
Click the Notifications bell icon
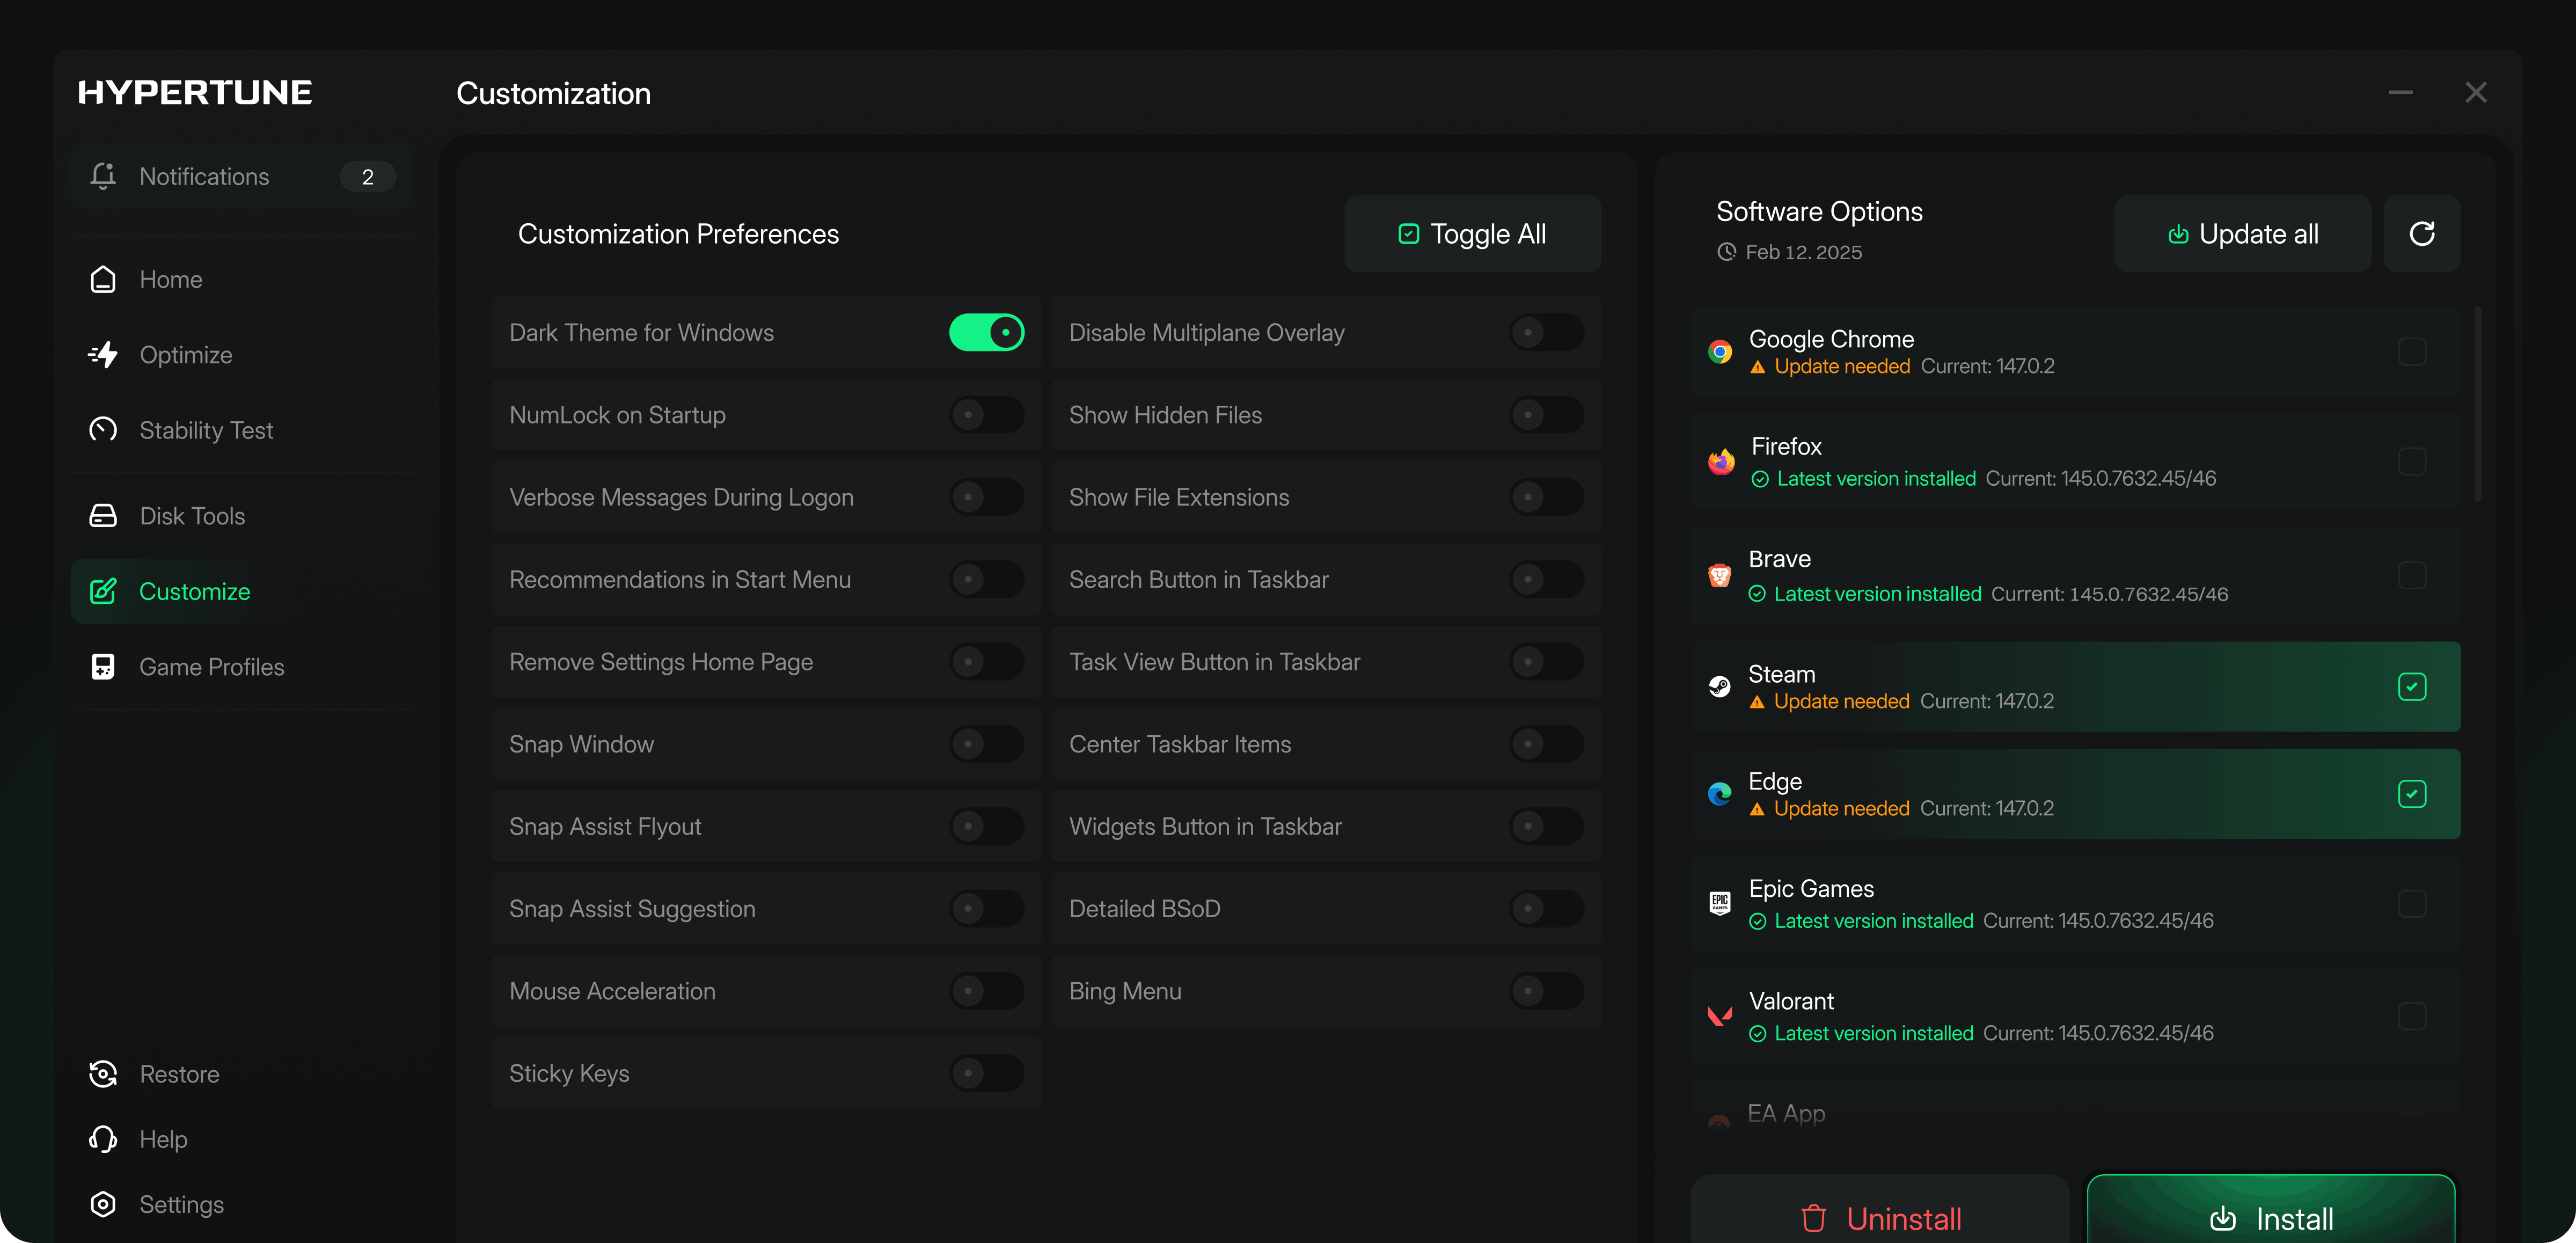tap(103, 176)
